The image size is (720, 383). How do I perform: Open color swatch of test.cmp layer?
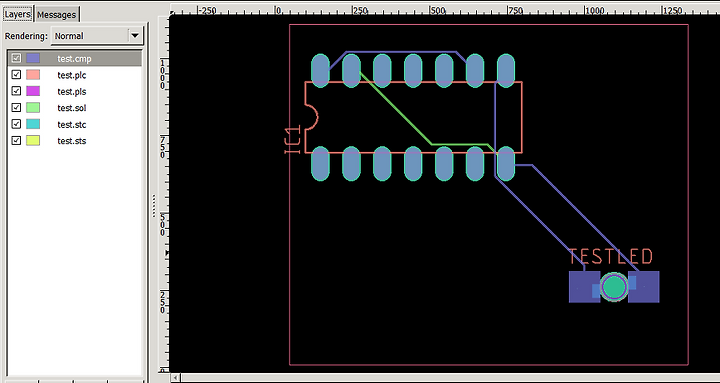(x=33, y=58)
